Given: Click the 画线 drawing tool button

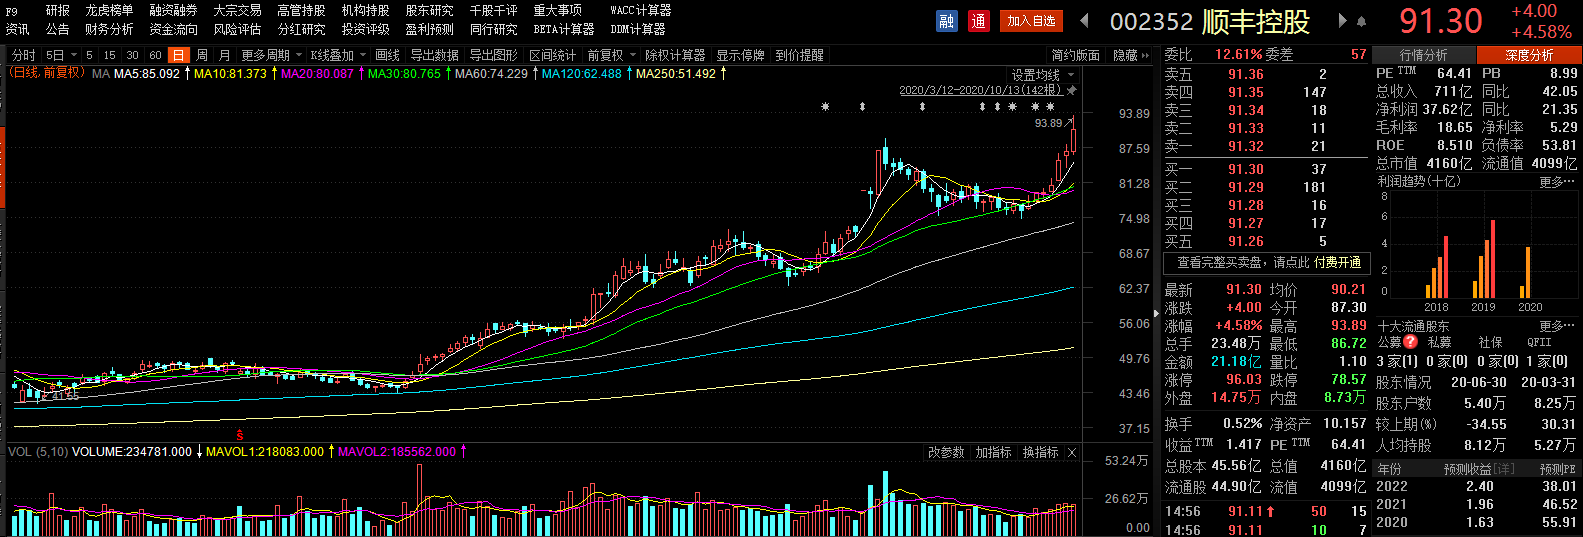Looking at the screenshot, I should (387, 55).
